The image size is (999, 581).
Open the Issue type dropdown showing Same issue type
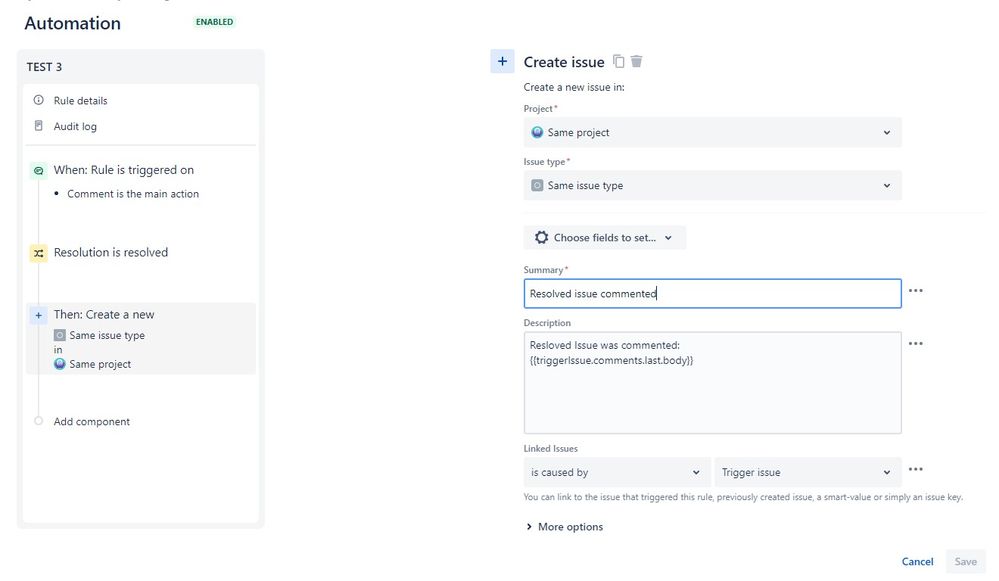pyautogui.click(x=712, y=185)
